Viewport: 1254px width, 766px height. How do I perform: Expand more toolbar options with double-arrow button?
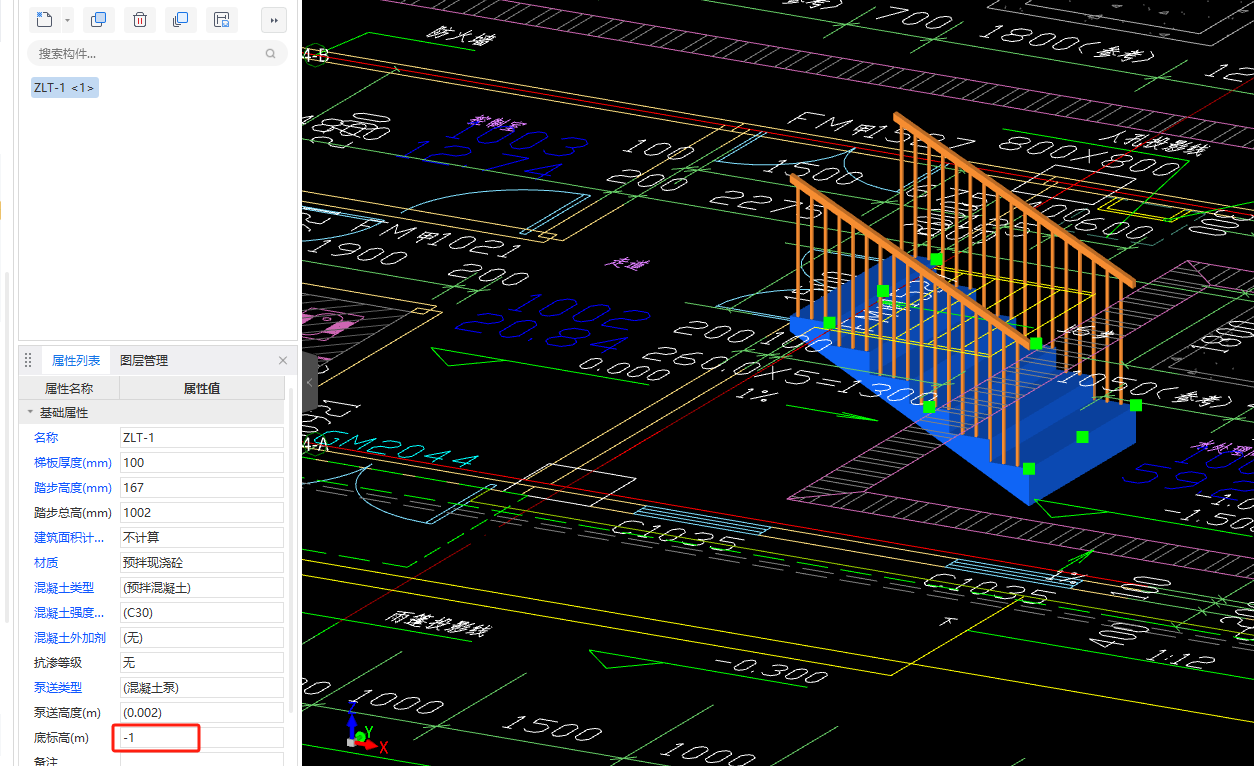(274, 19)
